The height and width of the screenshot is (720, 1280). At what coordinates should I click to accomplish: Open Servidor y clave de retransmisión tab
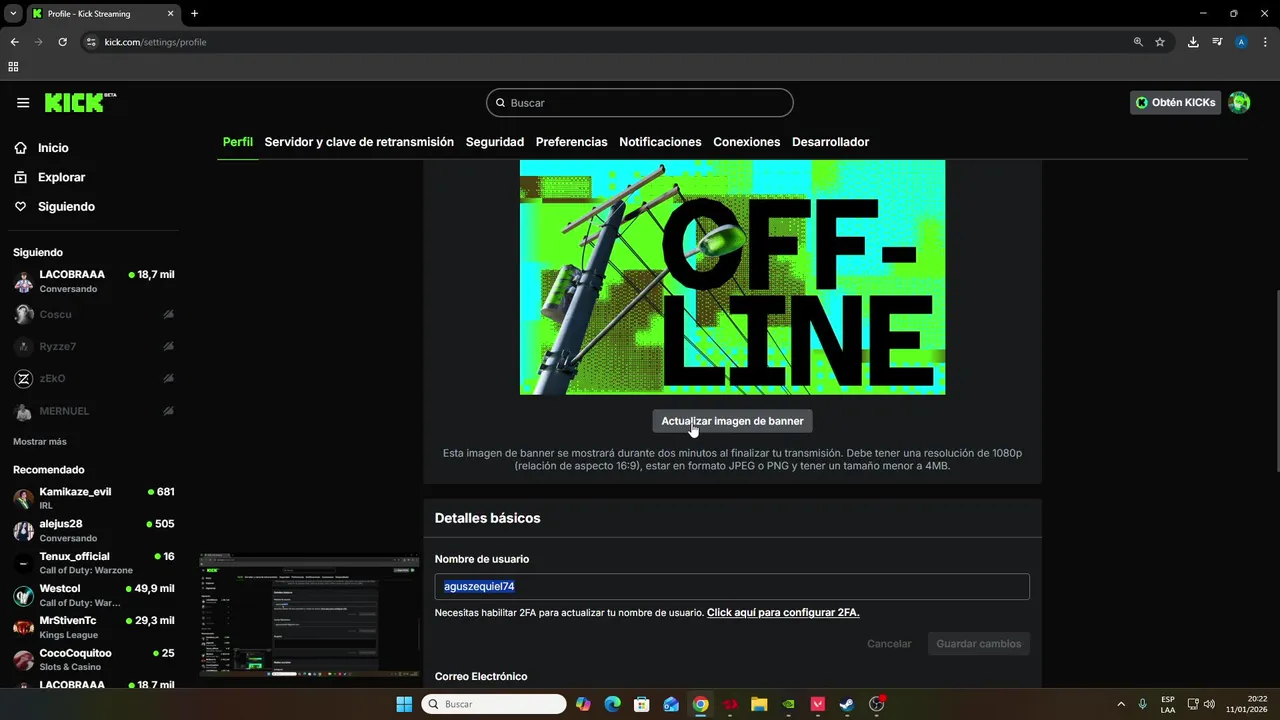[x=359, y=142]
